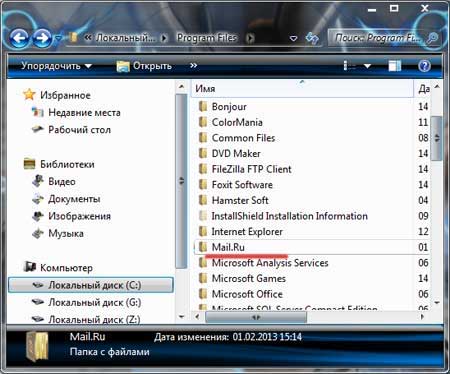Click navigation pane scroll up arrow
This screenshot has width=450, height=374.
pos(181,87)
